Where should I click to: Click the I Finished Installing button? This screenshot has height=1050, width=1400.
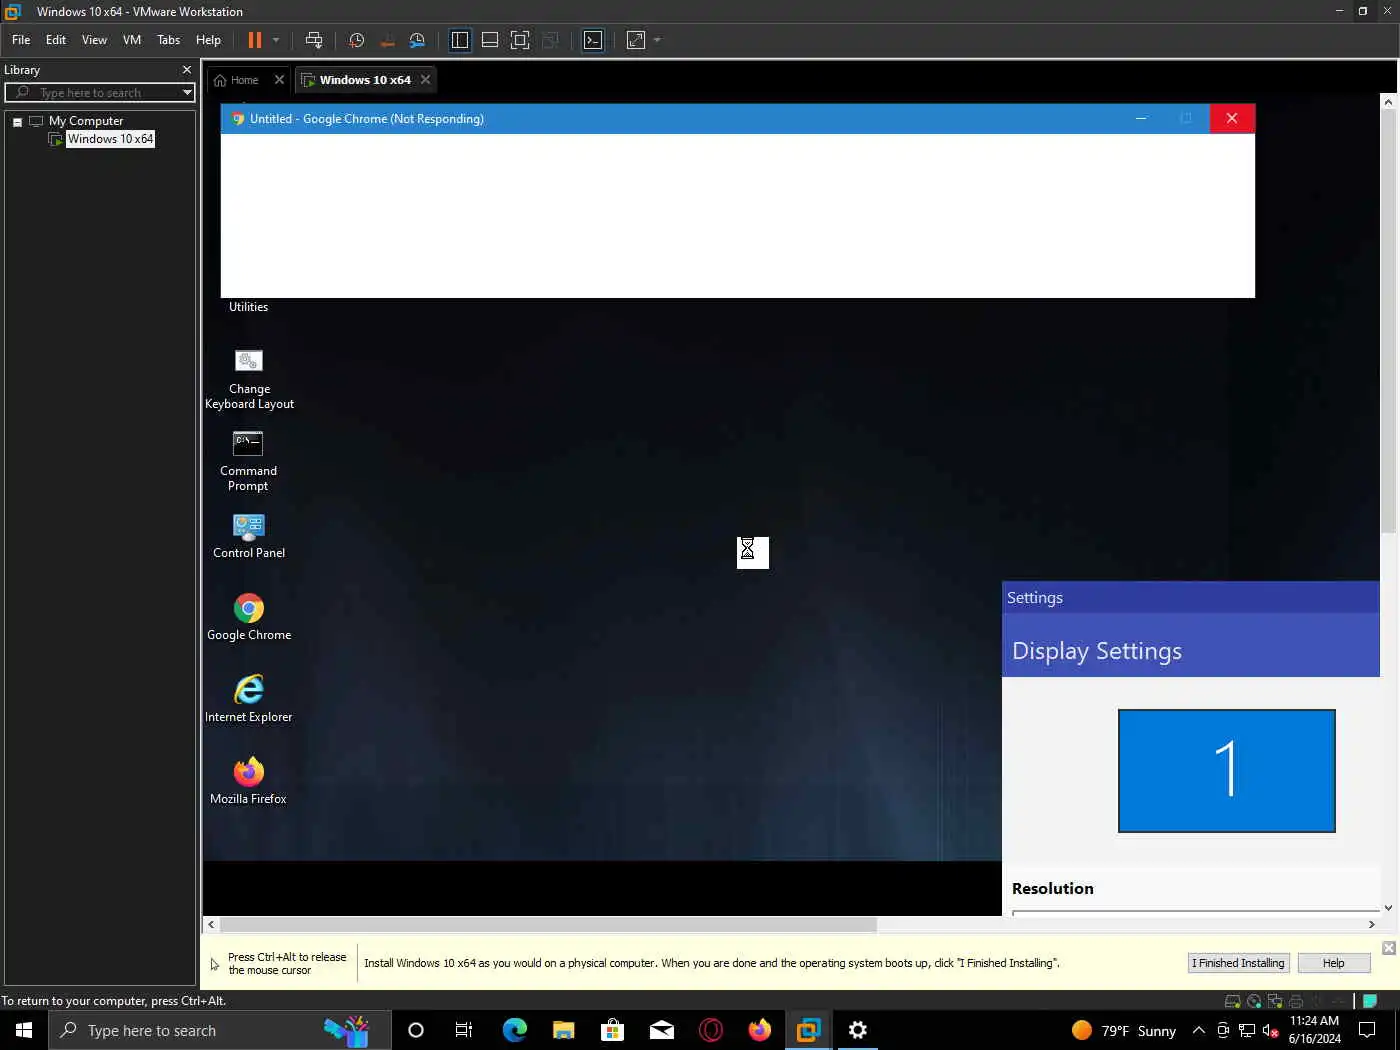point(1238,963)
